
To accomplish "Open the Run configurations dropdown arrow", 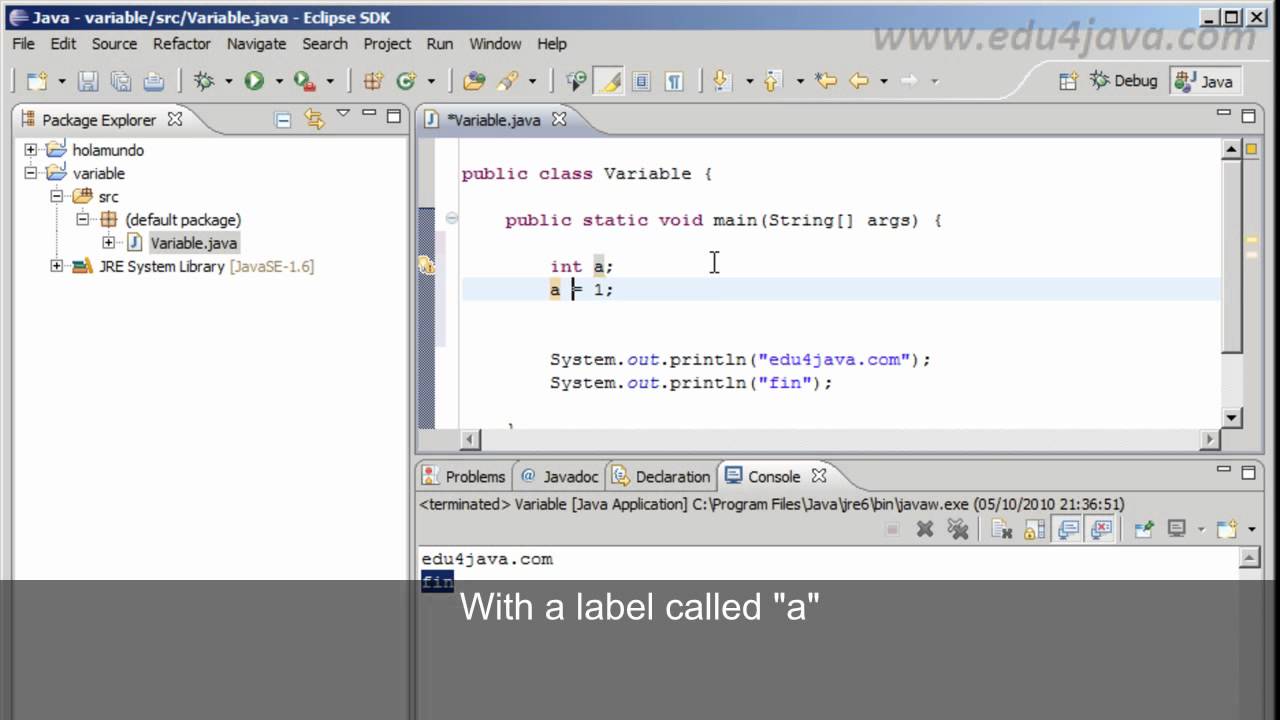I will (278, 82).
